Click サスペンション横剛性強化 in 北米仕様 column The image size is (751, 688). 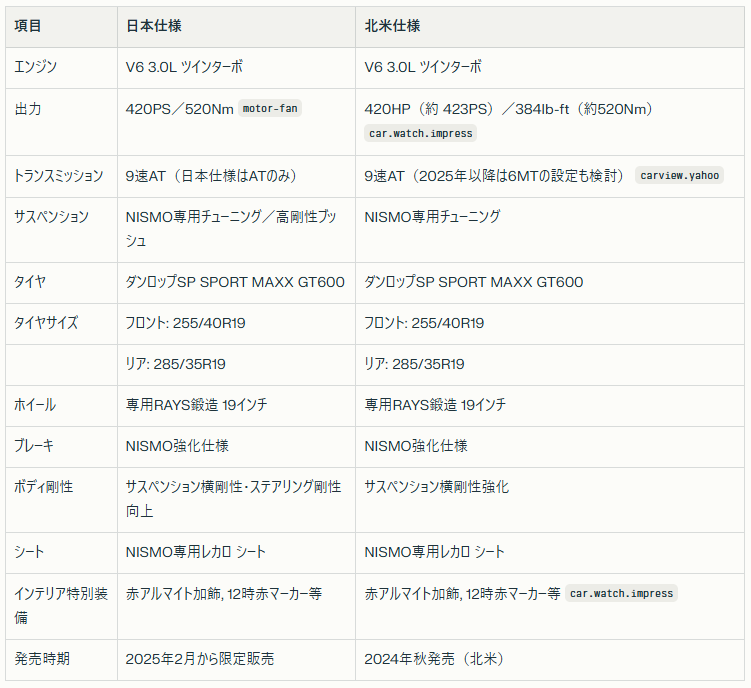coord(437,487)
